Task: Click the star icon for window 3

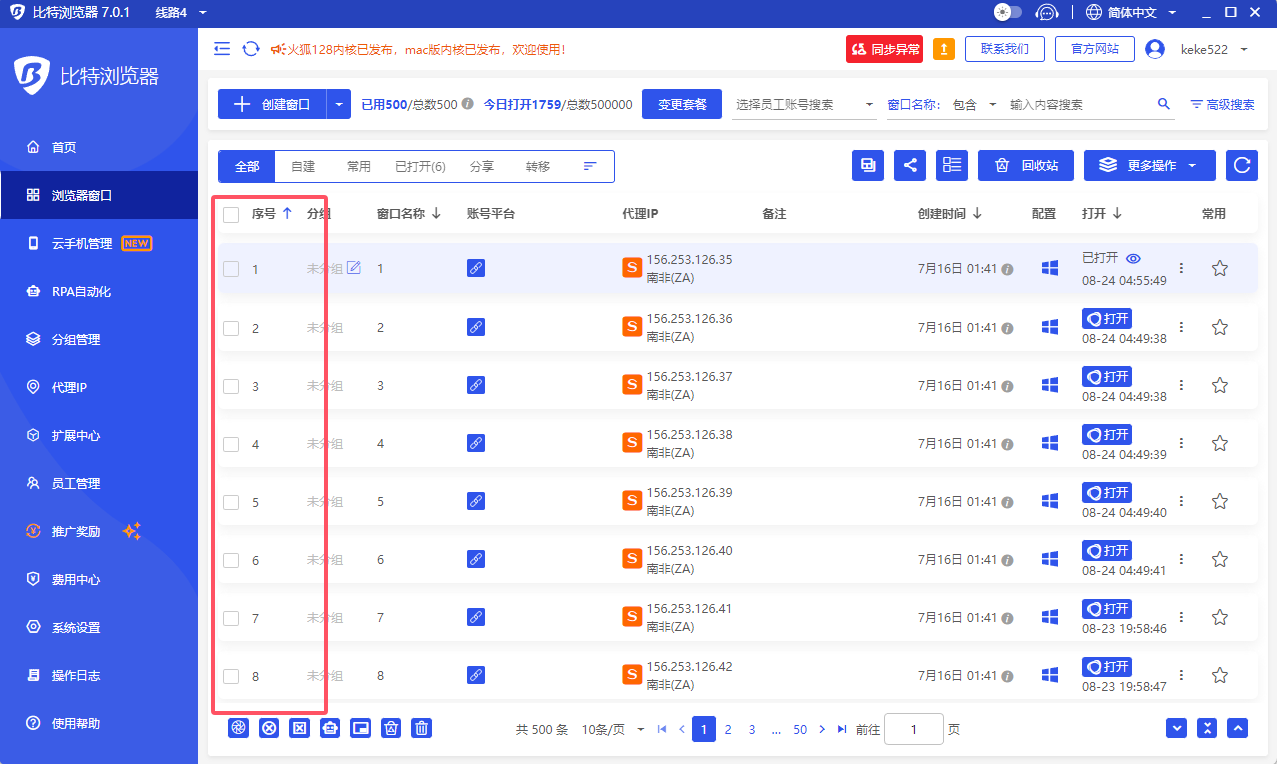Action: tap(1219, 386)
